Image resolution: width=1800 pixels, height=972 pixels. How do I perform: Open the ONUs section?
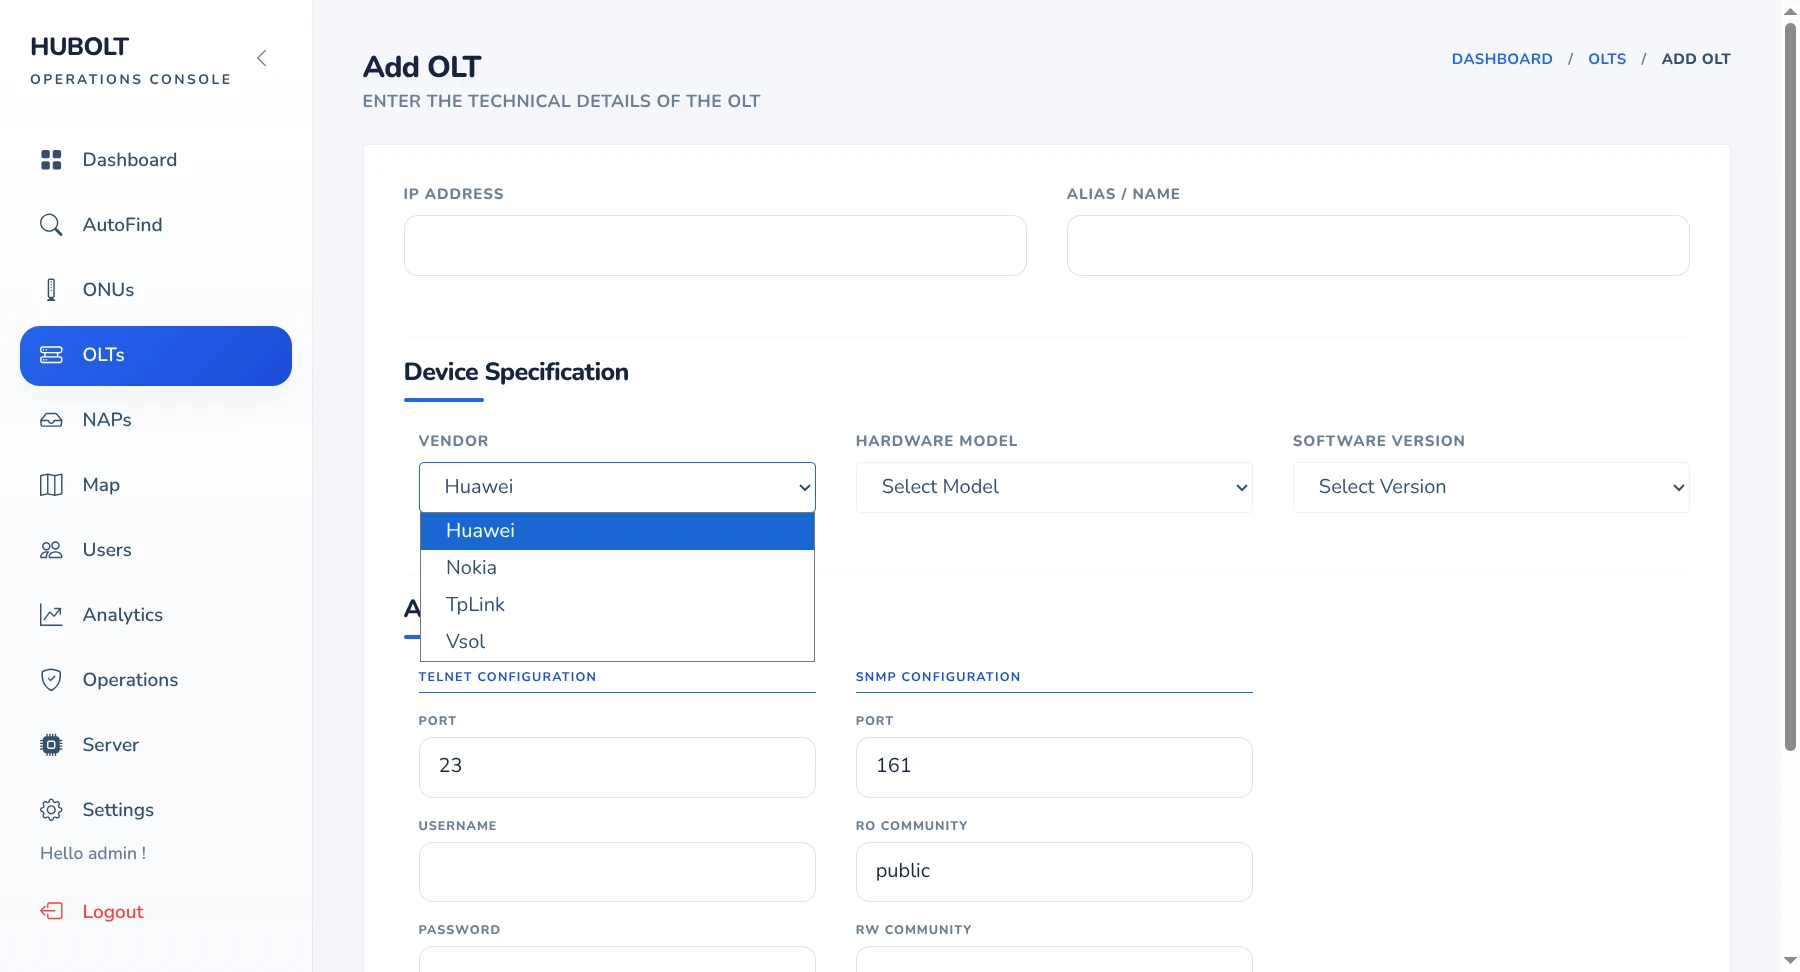coord(156,290)
